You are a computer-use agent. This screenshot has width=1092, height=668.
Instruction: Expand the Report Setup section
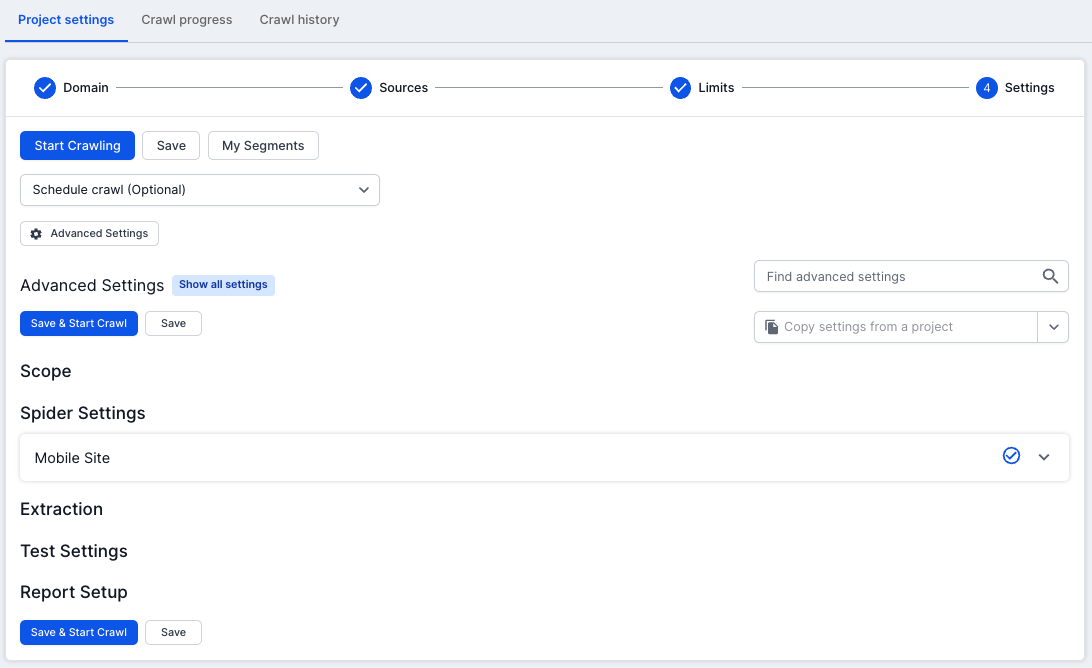click(74, 592)
